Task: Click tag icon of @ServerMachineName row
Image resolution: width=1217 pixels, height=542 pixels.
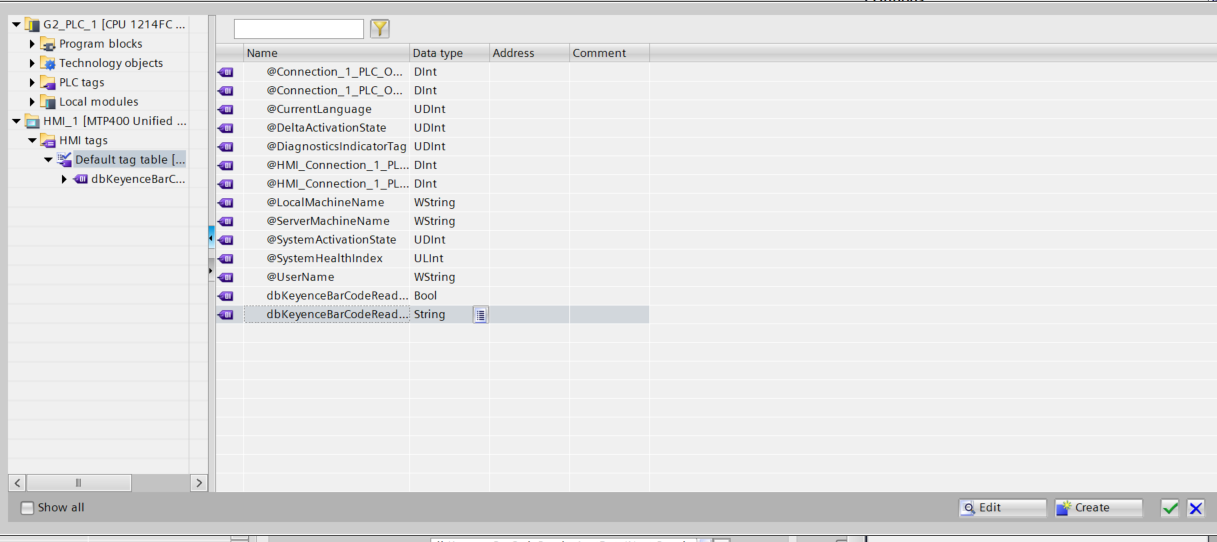Action: click(x=225, y=221)
